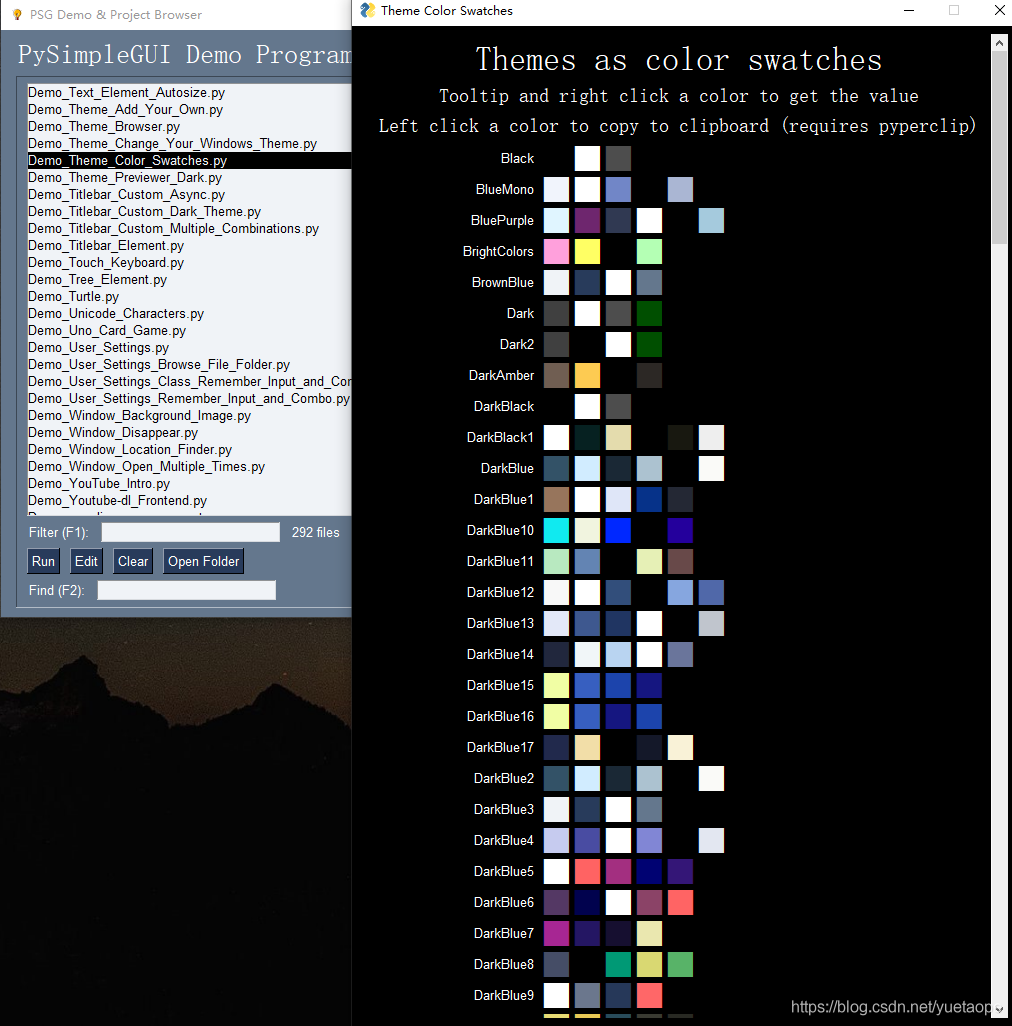The height and width of the screenshot is (1026, 1012).
Task: Click the dark green swatch in Dark row
Action: 649,313
